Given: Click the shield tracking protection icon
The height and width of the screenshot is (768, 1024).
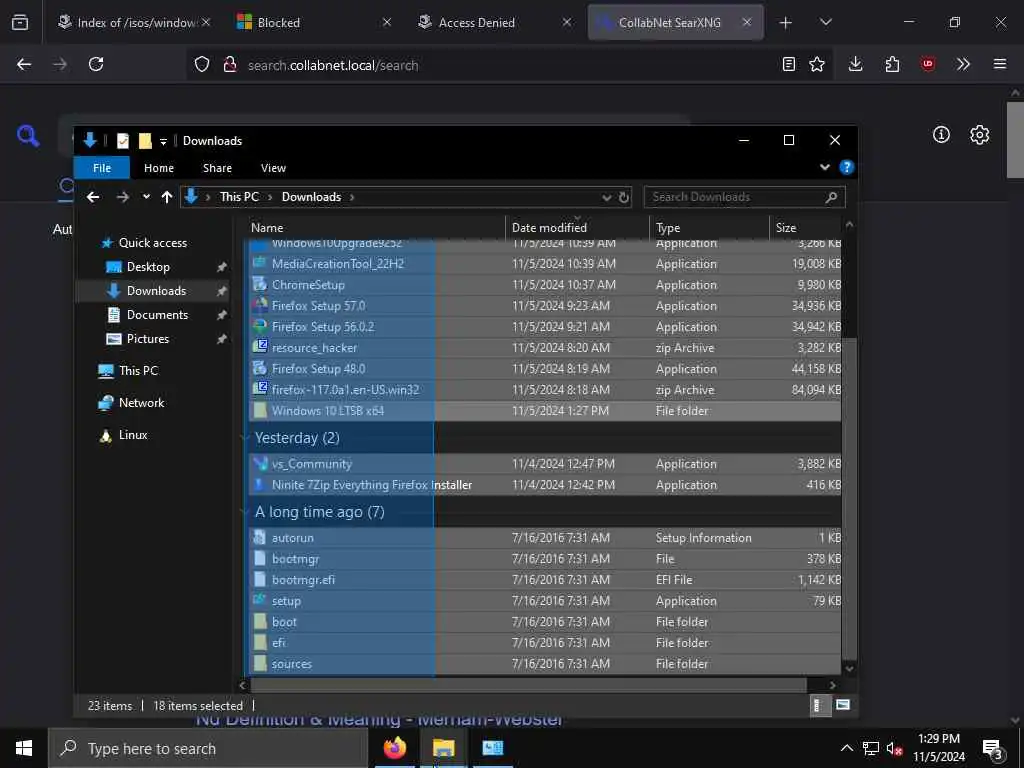Looking at the screenshot, I should 202,65.
